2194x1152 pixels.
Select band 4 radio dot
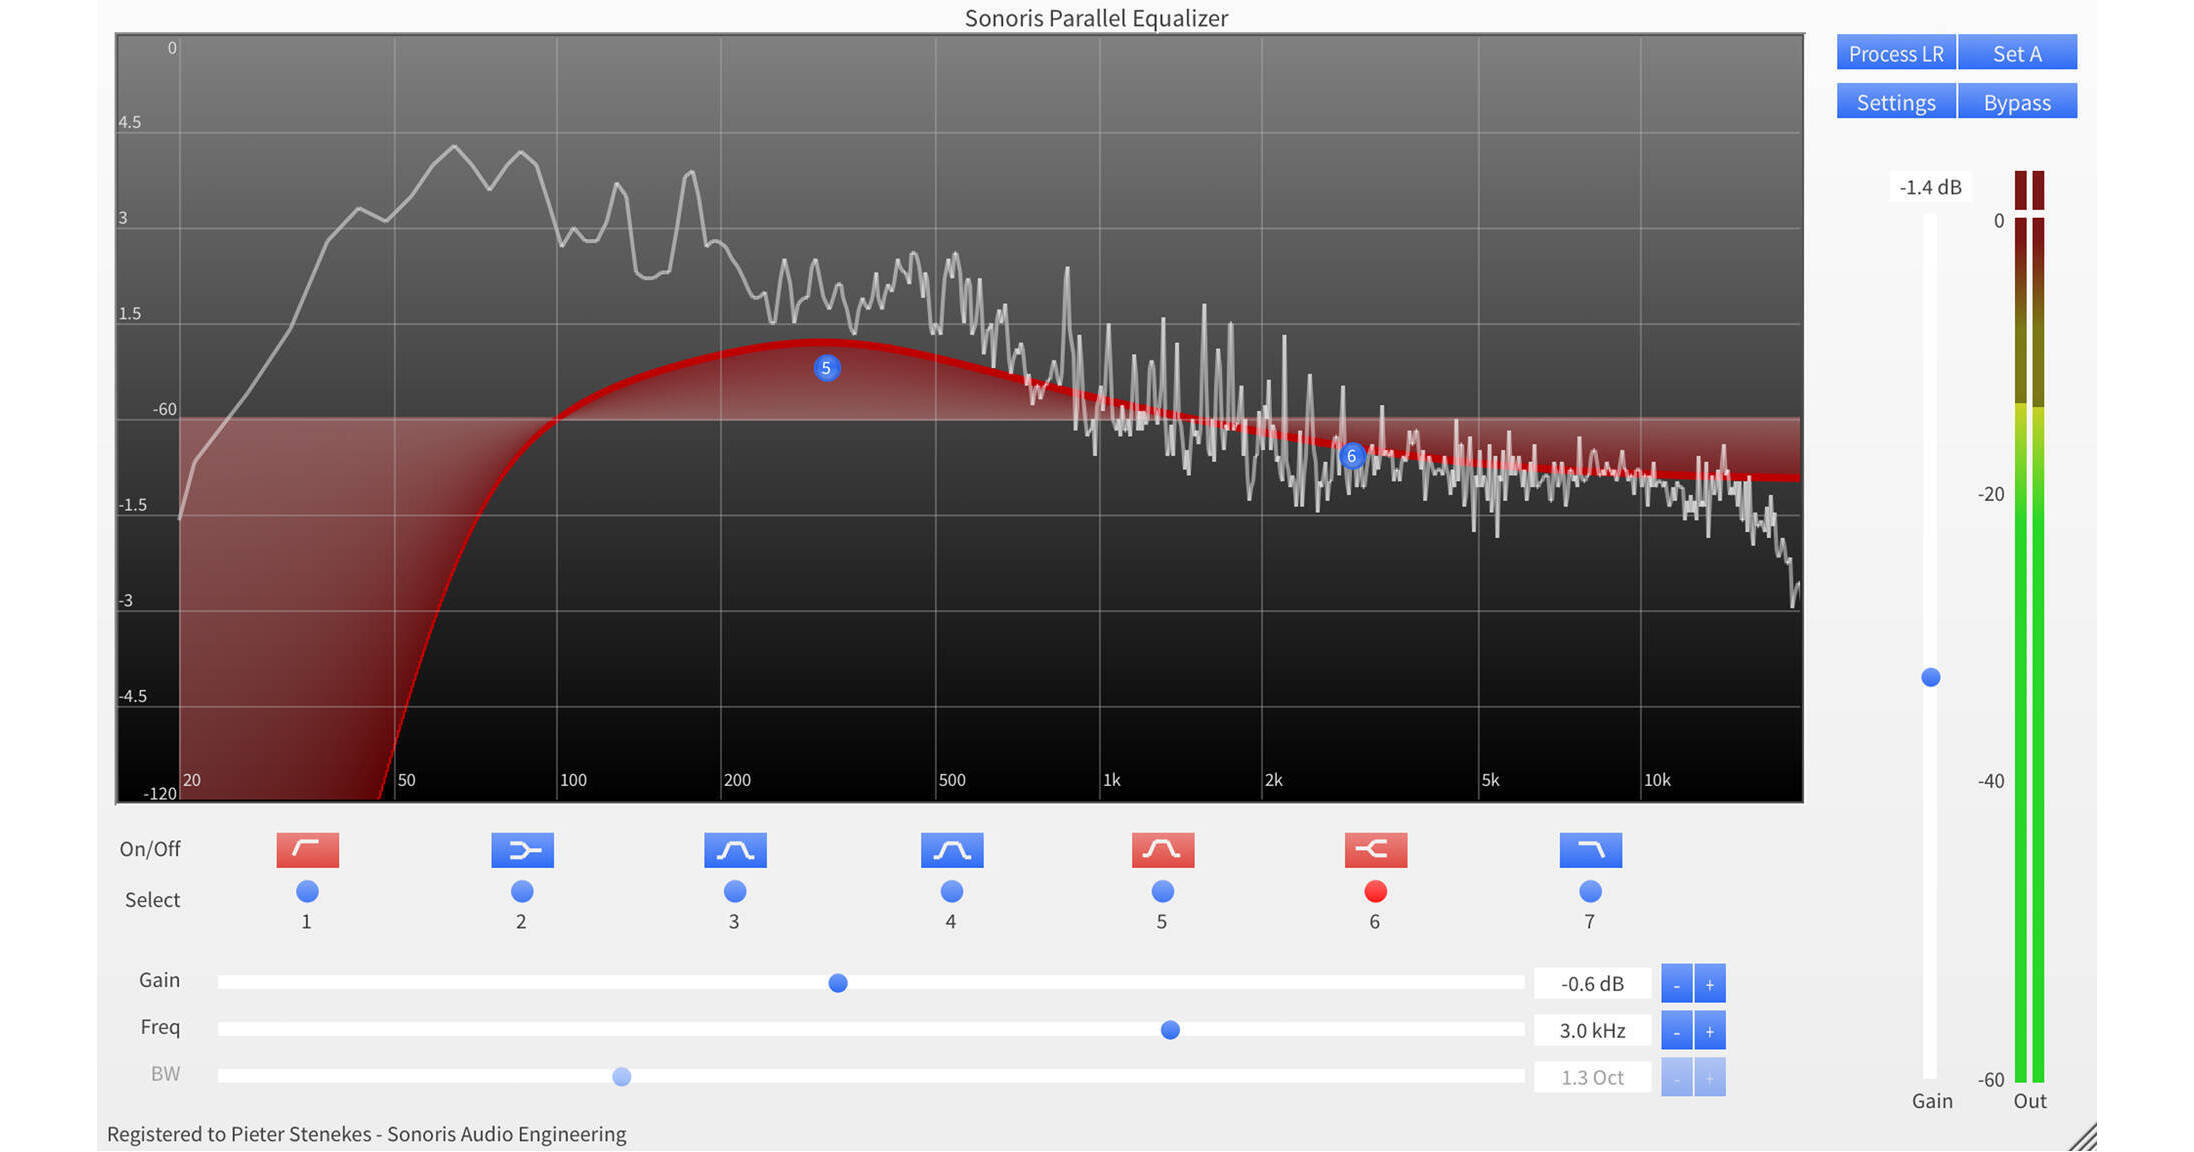click(x=951, y=891)
